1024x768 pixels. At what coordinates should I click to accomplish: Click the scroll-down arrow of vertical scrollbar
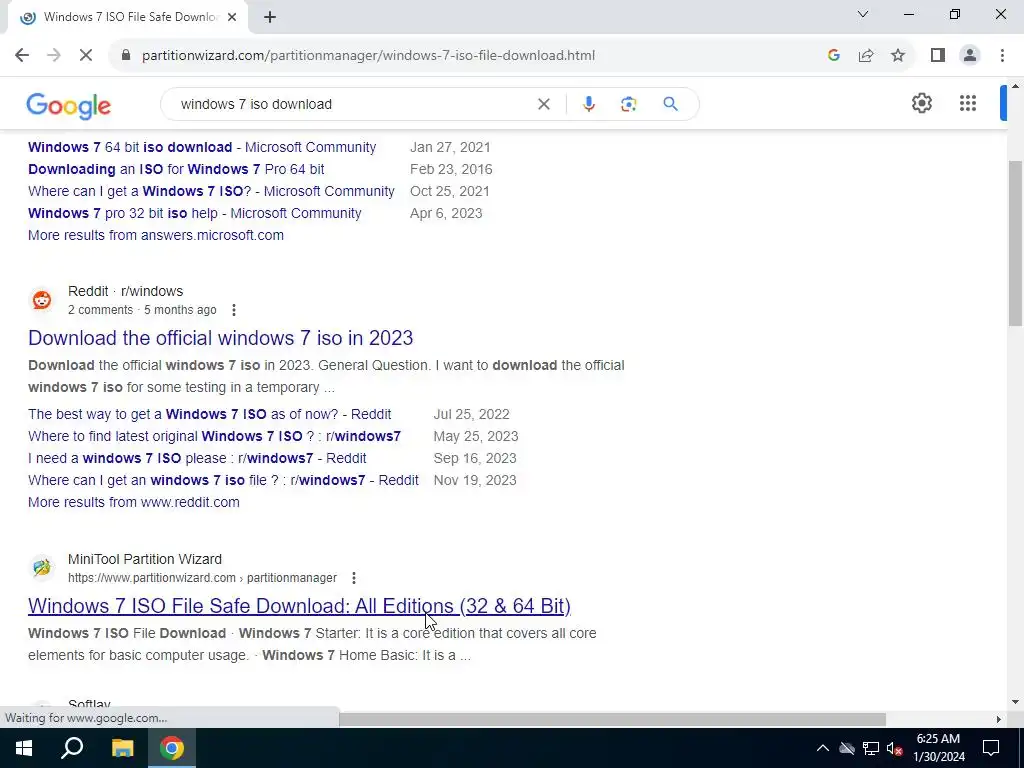[1015, 702]
